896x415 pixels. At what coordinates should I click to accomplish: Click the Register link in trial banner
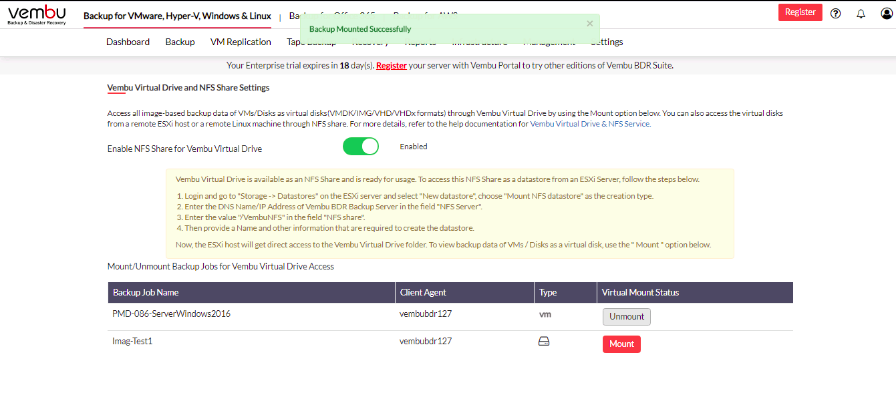(391, 66)
